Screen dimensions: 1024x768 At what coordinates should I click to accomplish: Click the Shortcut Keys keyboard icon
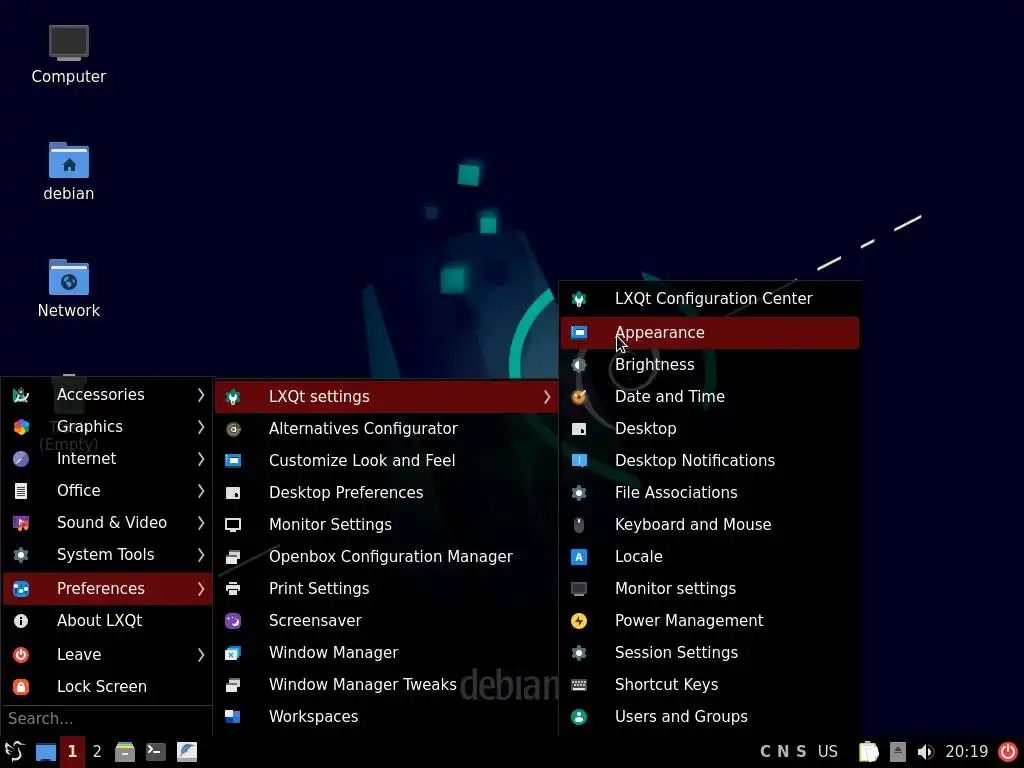579,685
